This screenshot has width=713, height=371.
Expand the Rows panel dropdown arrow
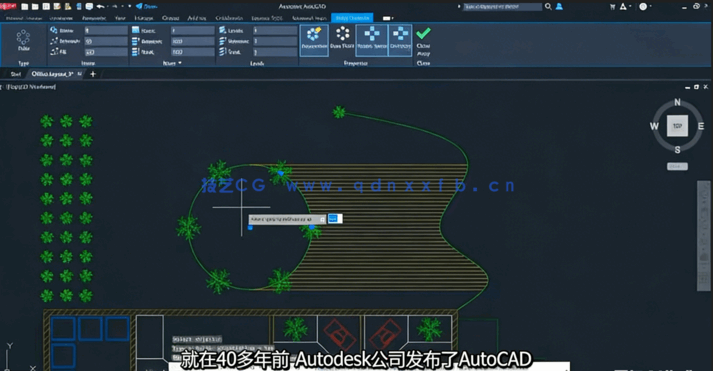pos(180,63)
